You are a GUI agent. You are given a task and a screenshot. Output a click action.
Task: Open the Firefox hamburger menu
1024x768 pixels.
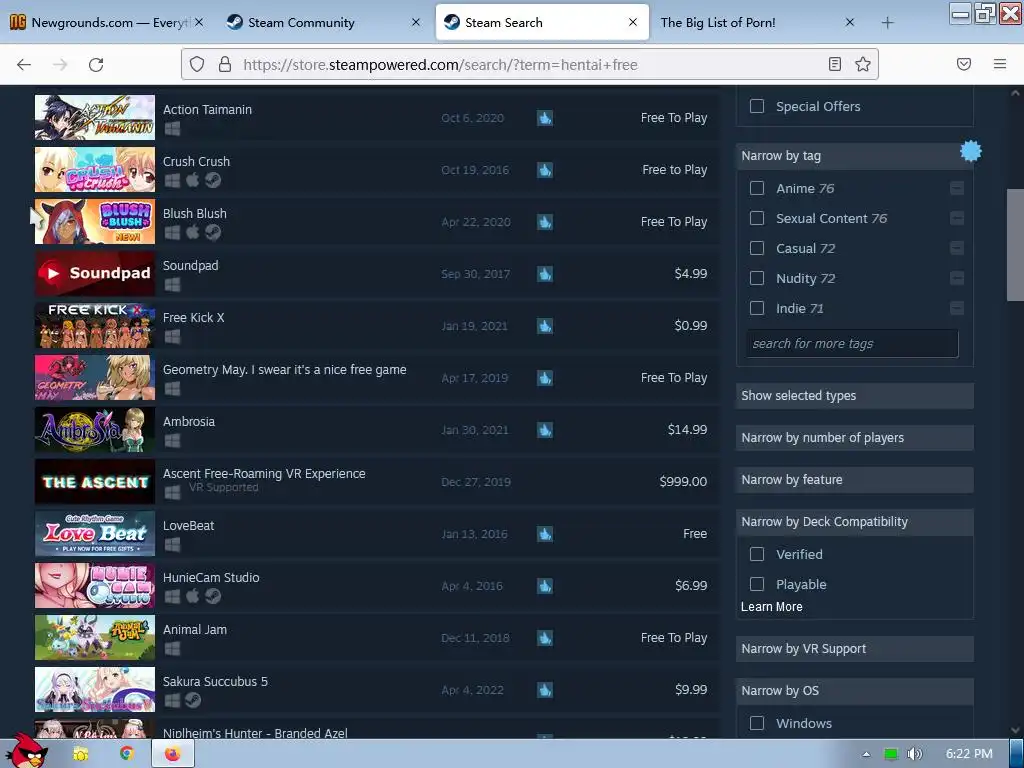click(1000, 64)
